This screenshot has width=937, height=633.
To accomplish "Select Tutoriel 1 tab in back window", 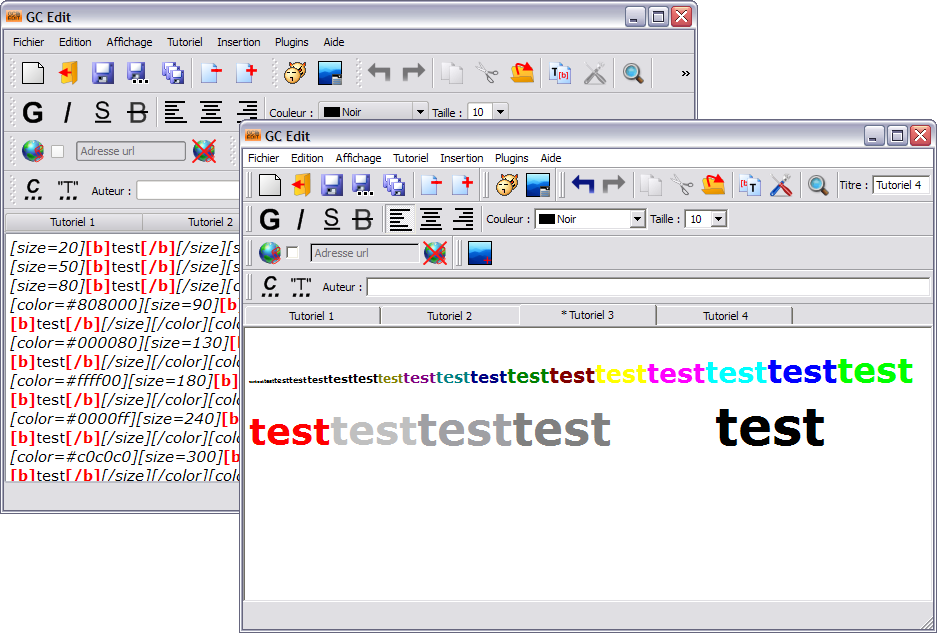I will coord(72,222).
